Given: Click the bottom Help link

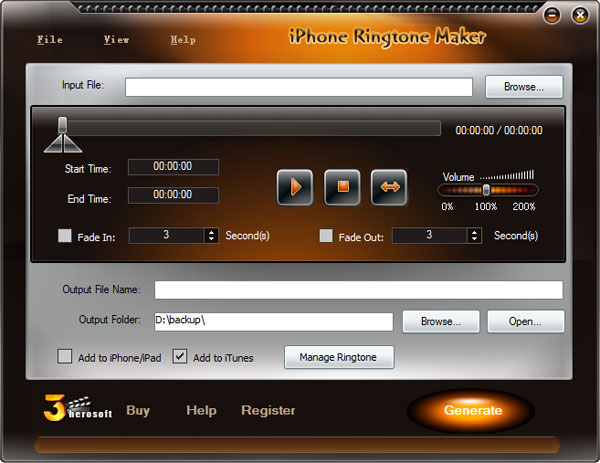Looking at the screenshot, I should [201, 411].
